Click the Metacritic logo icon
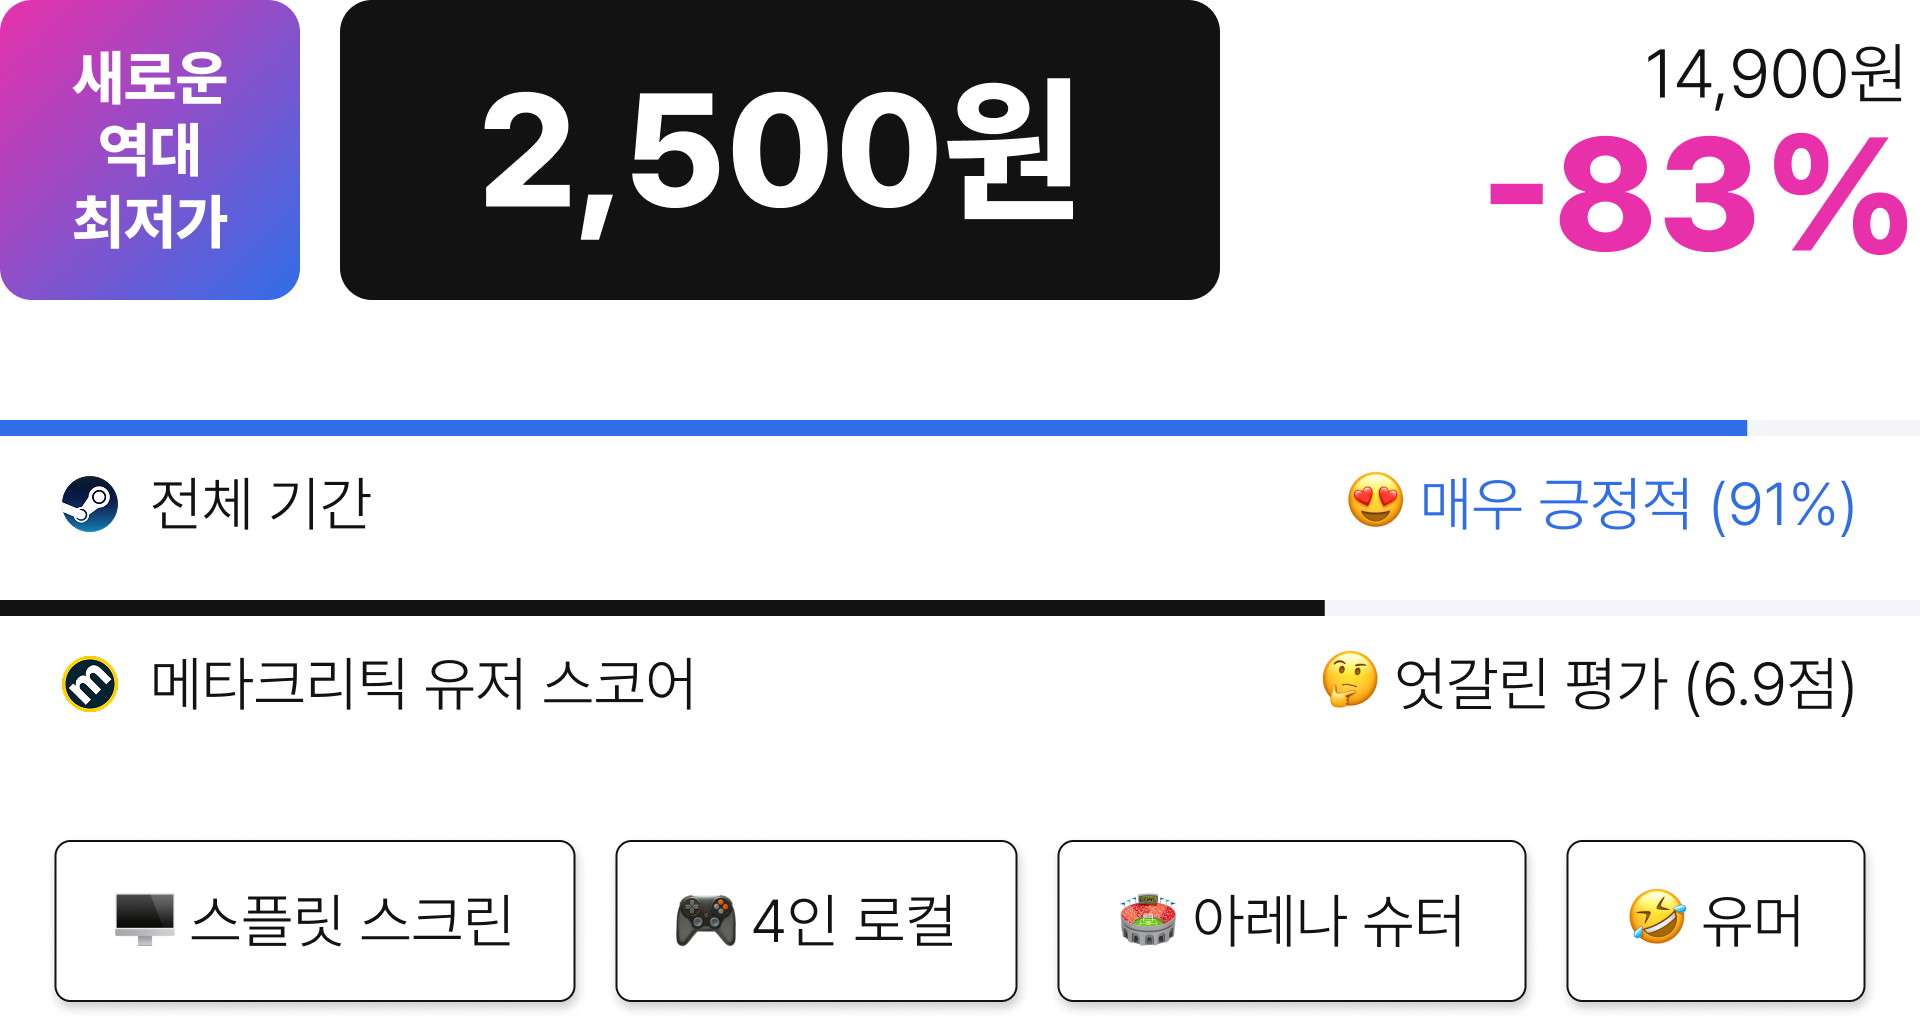This screenshot has height=1020, width=1920. (90, 684)
